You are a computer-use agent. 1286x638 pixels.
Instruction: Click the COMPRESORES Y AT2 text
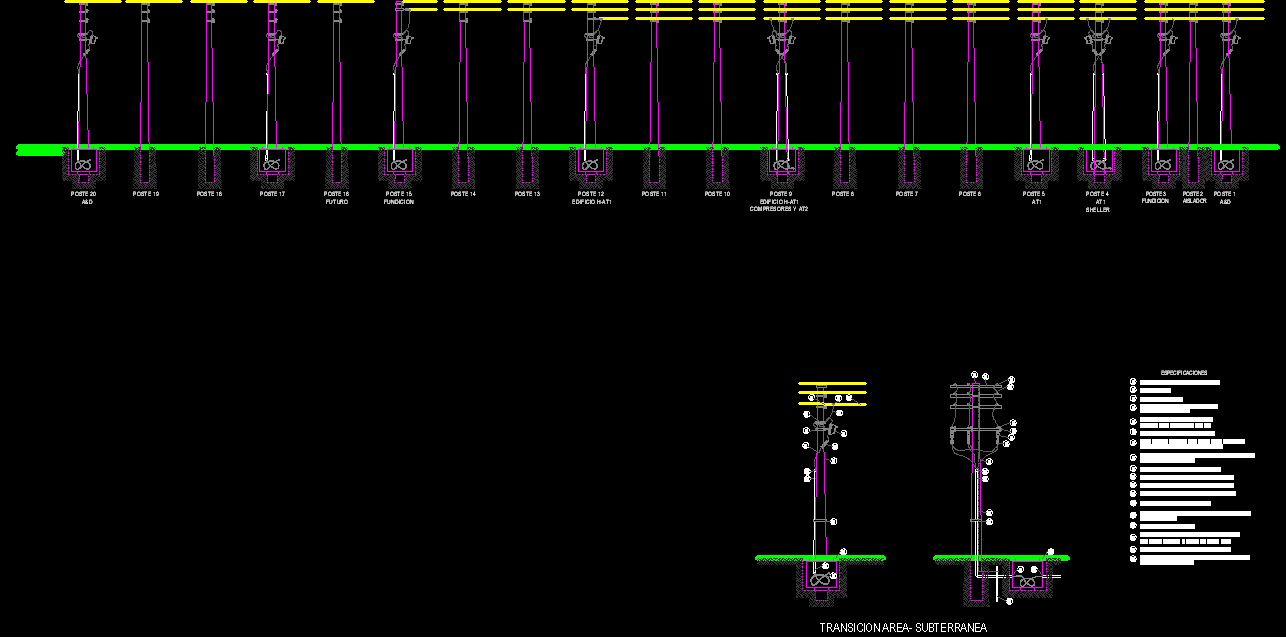point(779,209)
